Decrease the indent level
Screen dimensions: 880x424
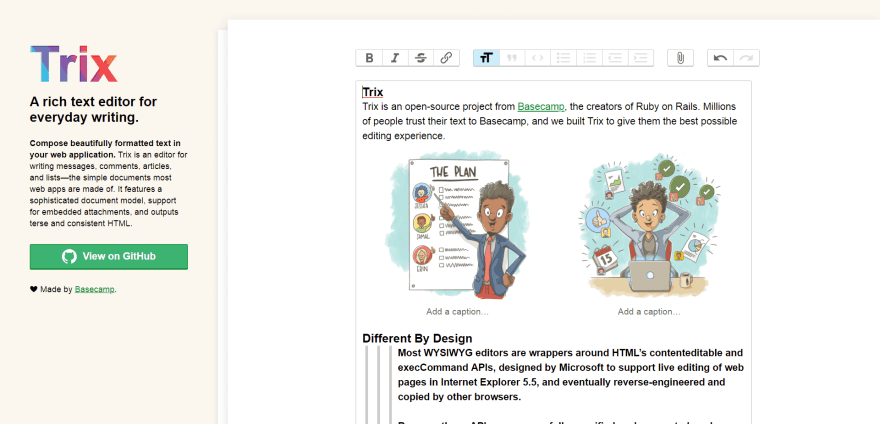[615, 58]
